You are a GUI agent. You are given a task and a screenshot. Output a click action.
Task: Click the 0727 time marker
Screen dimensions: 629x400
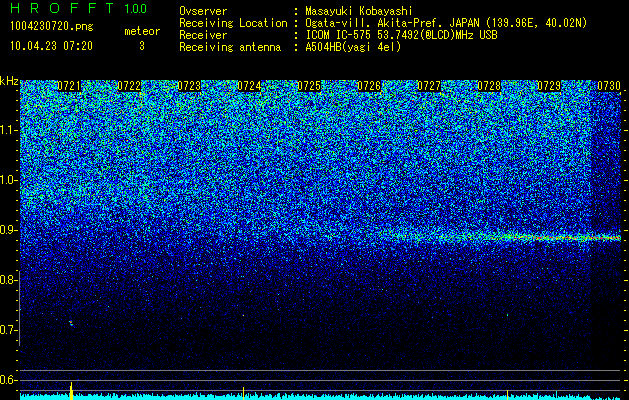click(429, 86)
